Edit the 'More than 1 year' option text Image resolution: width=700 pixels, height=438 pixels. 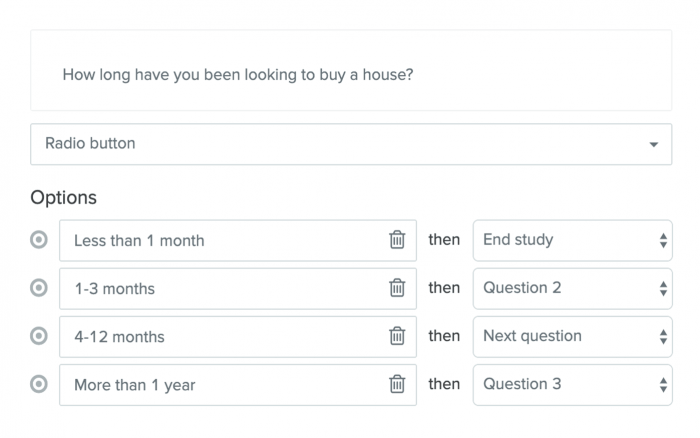tap(220, 384)
